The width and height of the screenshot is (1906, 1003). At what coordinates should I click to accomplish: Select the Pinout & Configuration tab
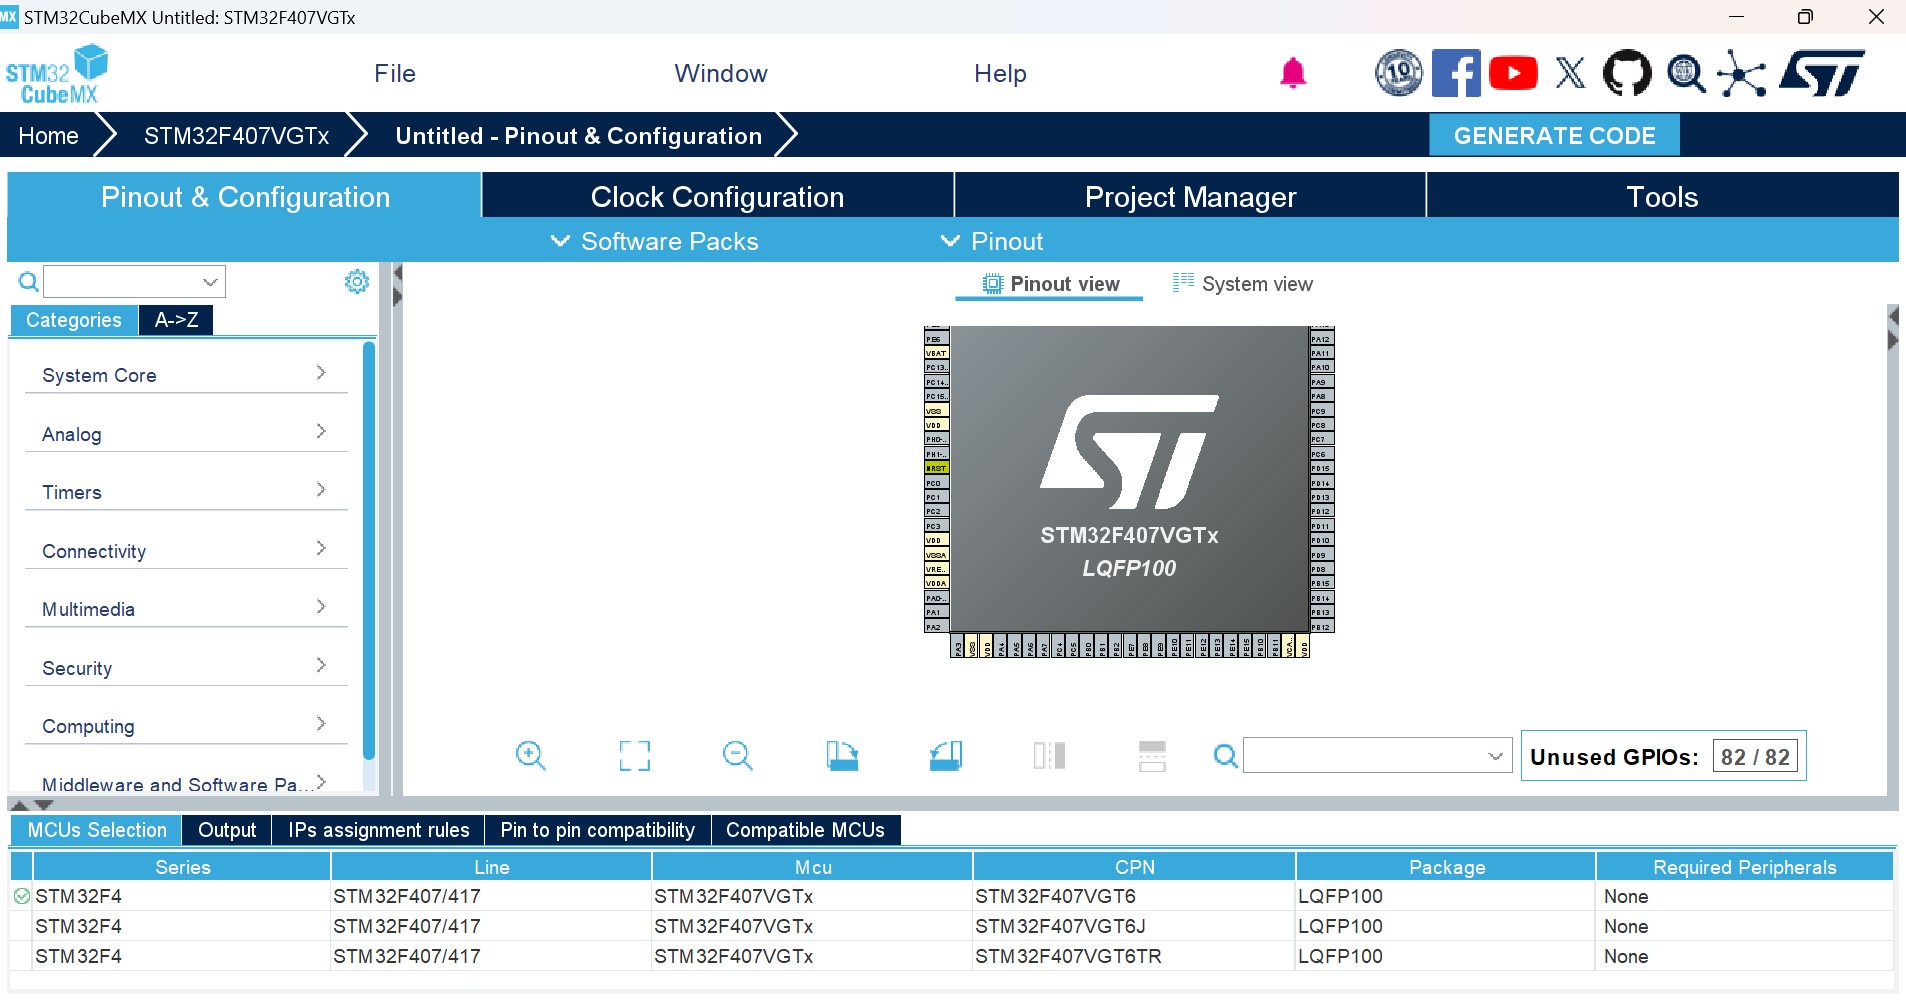click(245, 196)
